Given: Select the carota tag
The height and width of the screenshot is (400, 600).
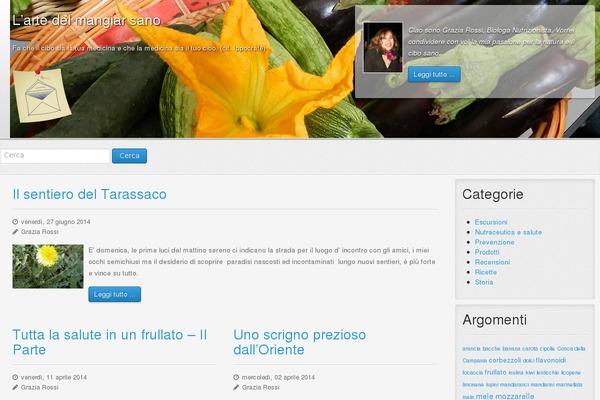Looking at the screenshot, I should point(530,349).
